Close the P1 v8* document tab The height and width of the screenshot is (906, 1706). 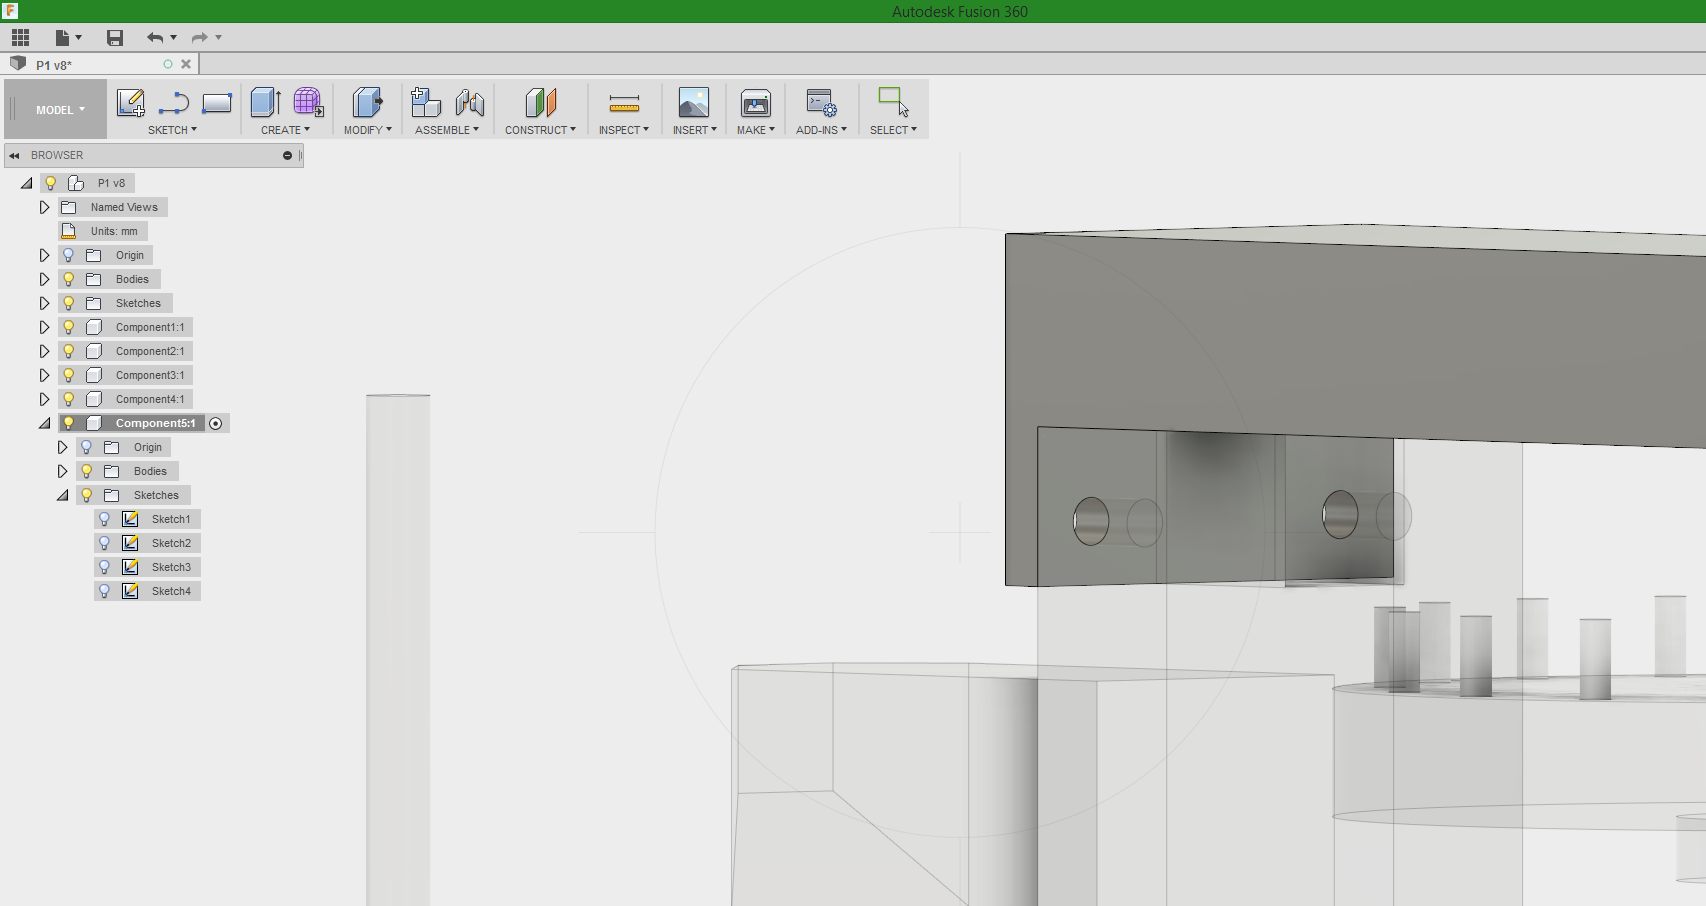[186, 64]
